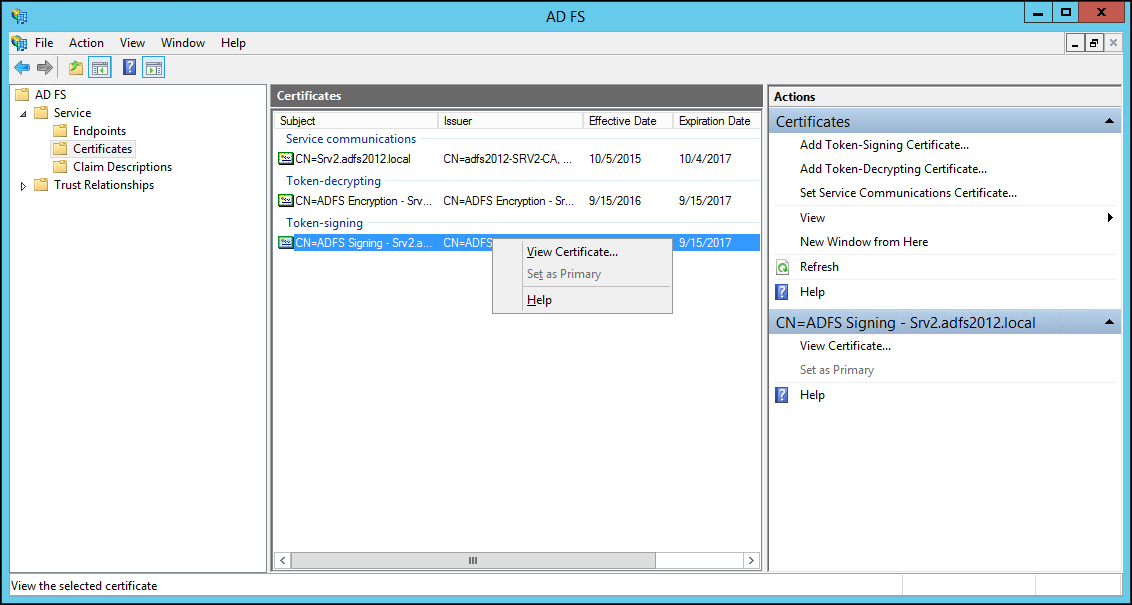Image resolution: width=1132 pixels, height=605 pixels.
Task: Click the Forward arrow toolbar icon
Action: 45,68
